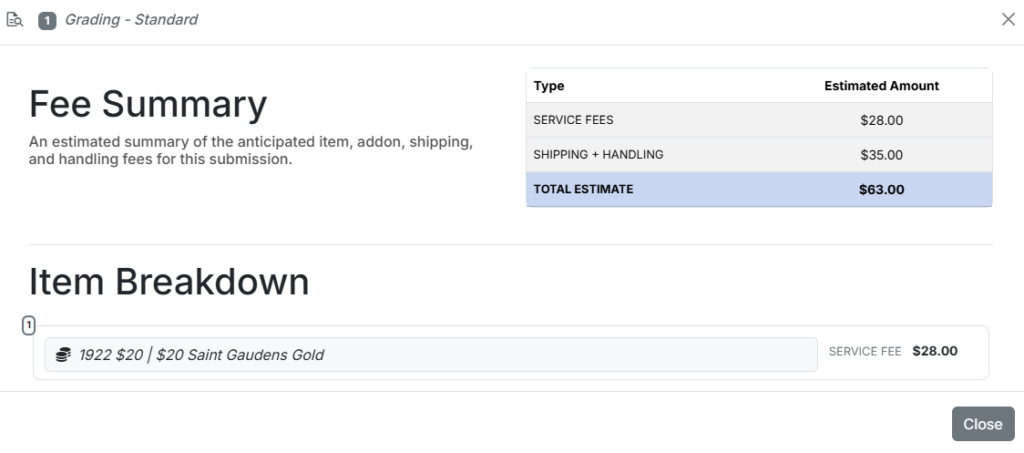Select the item number 1 badge above the row

coord(29,324)
